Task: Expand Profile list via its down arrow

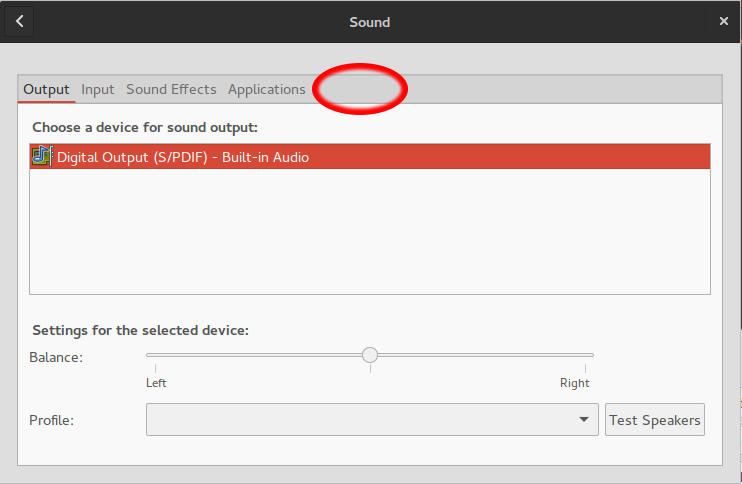Action: [584, 420]
